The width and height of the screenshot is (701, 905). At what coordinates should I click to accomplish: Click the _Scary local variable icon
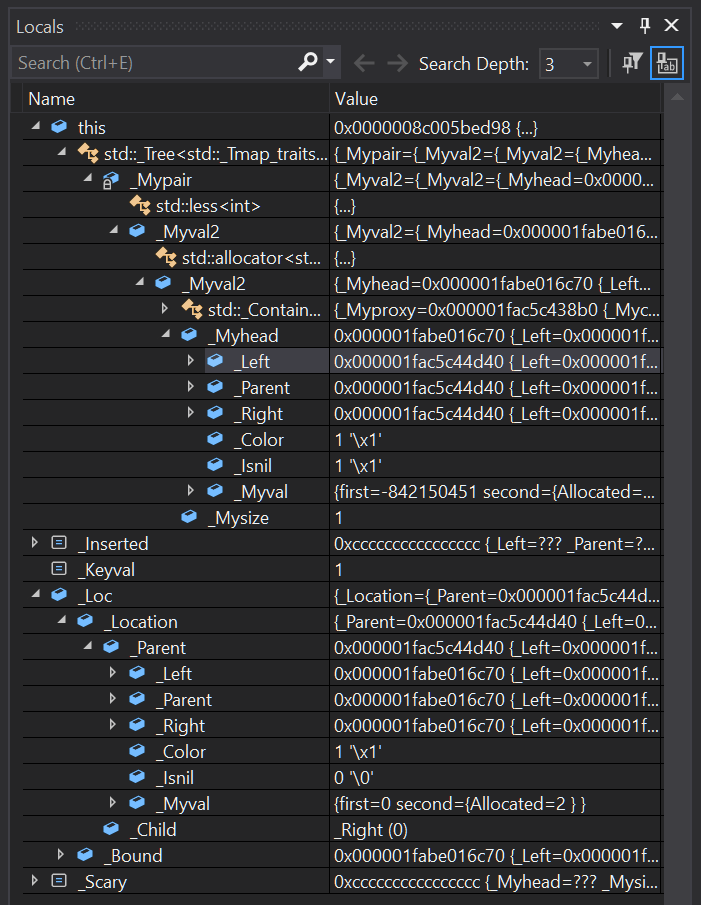[x=59, y=880]
